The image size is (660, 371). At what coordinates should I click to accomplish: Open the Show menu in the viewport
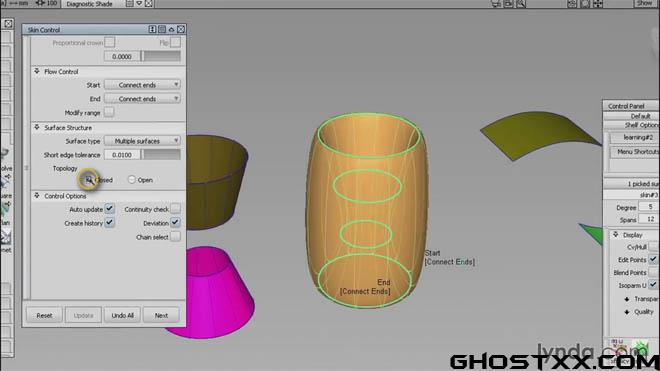[644, 3]
